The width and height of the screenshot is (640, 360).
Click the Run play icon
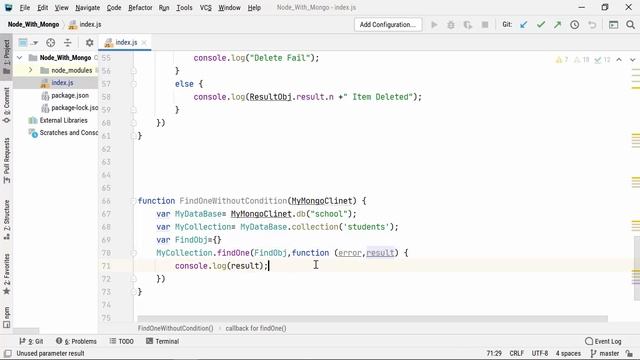[434, 25]
